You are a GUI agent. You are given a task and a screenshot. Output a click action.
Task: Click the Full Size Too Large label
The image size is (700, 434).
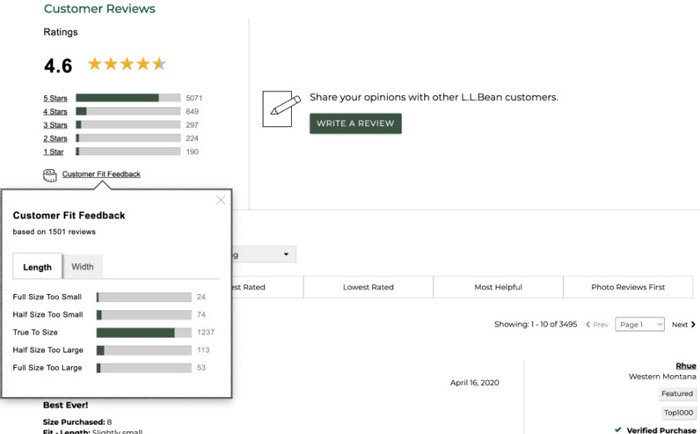pos(47,368)
